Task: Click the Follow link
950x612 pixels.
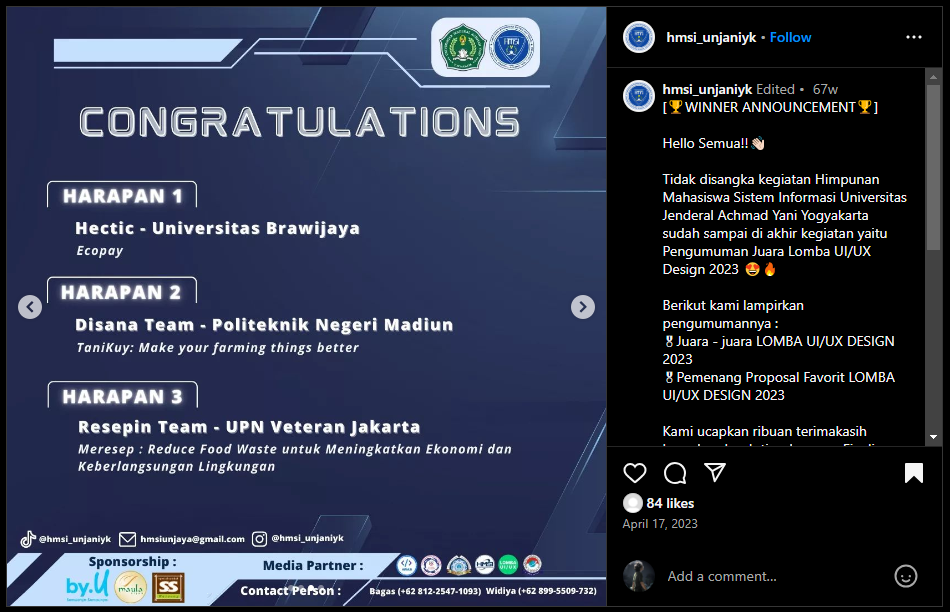Action: (790, 37)
